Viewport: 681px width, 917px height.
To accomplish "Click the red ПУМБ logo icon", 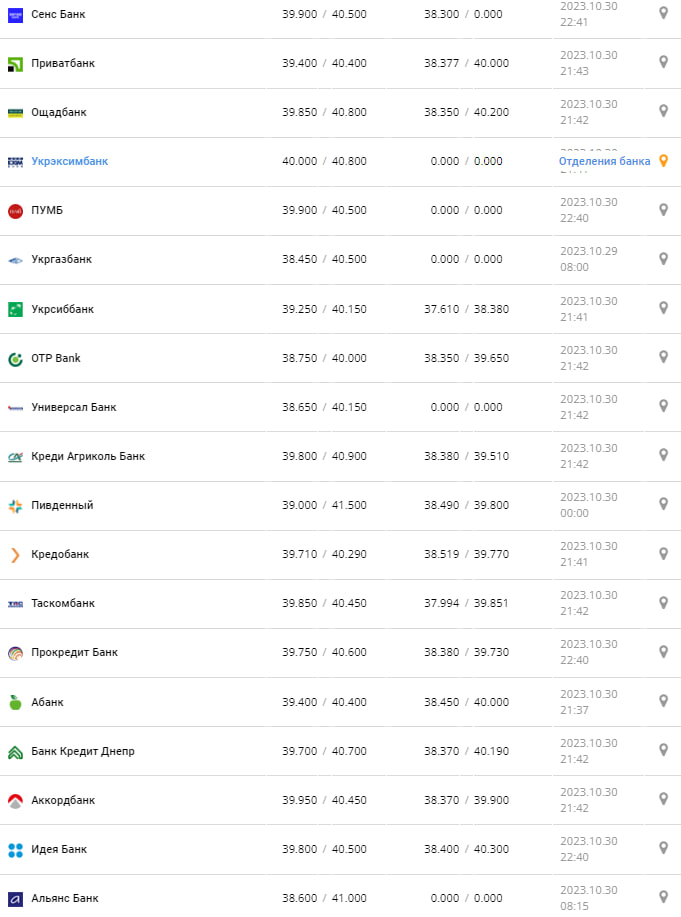I will pyautogui.click(x=15, y=210).
